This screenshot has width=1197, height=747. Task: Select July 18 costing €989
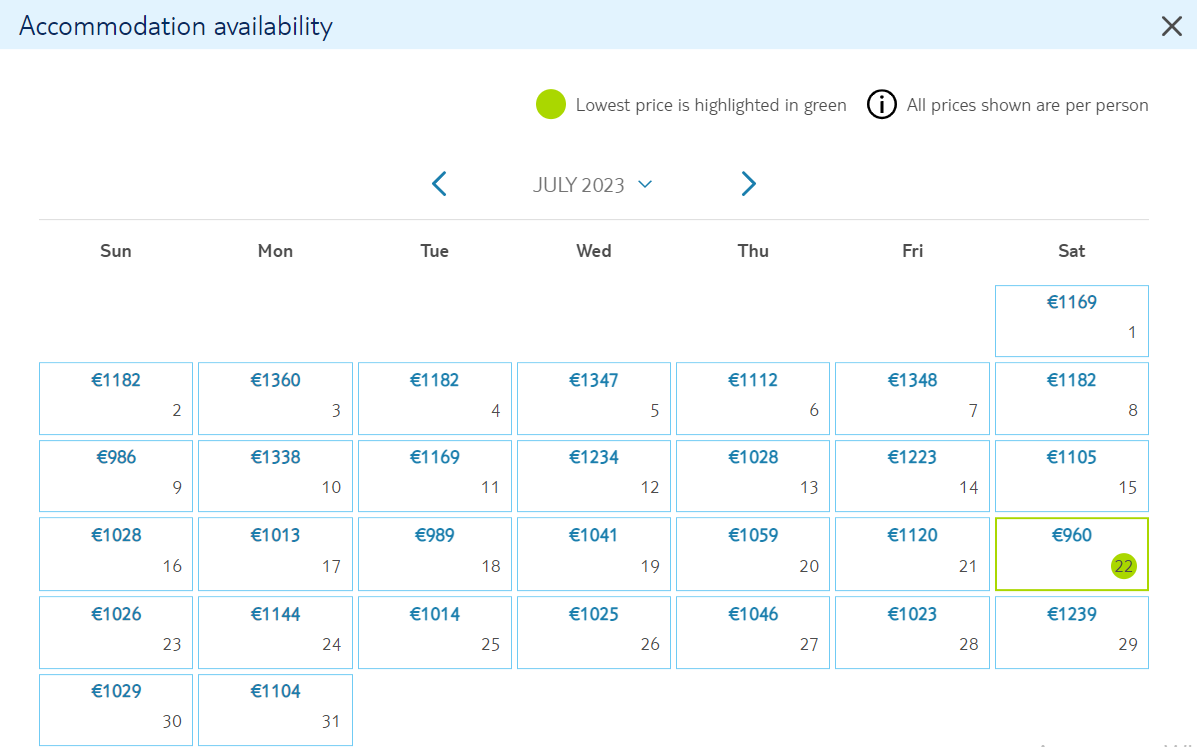point(434,554)
